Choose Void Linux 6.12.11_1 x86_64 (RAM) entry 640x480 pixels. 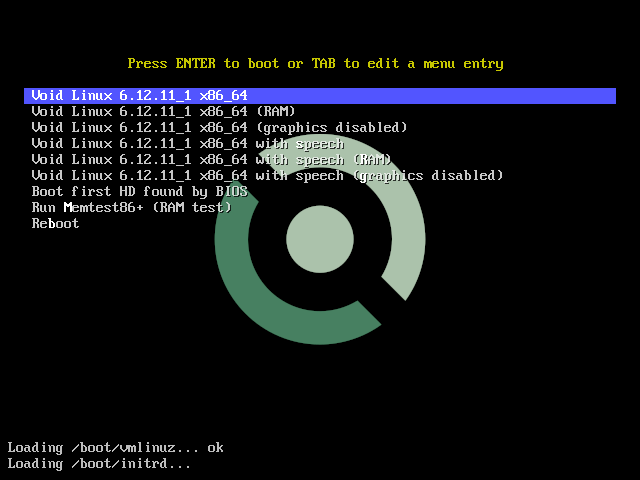click(x=163, y=111)
